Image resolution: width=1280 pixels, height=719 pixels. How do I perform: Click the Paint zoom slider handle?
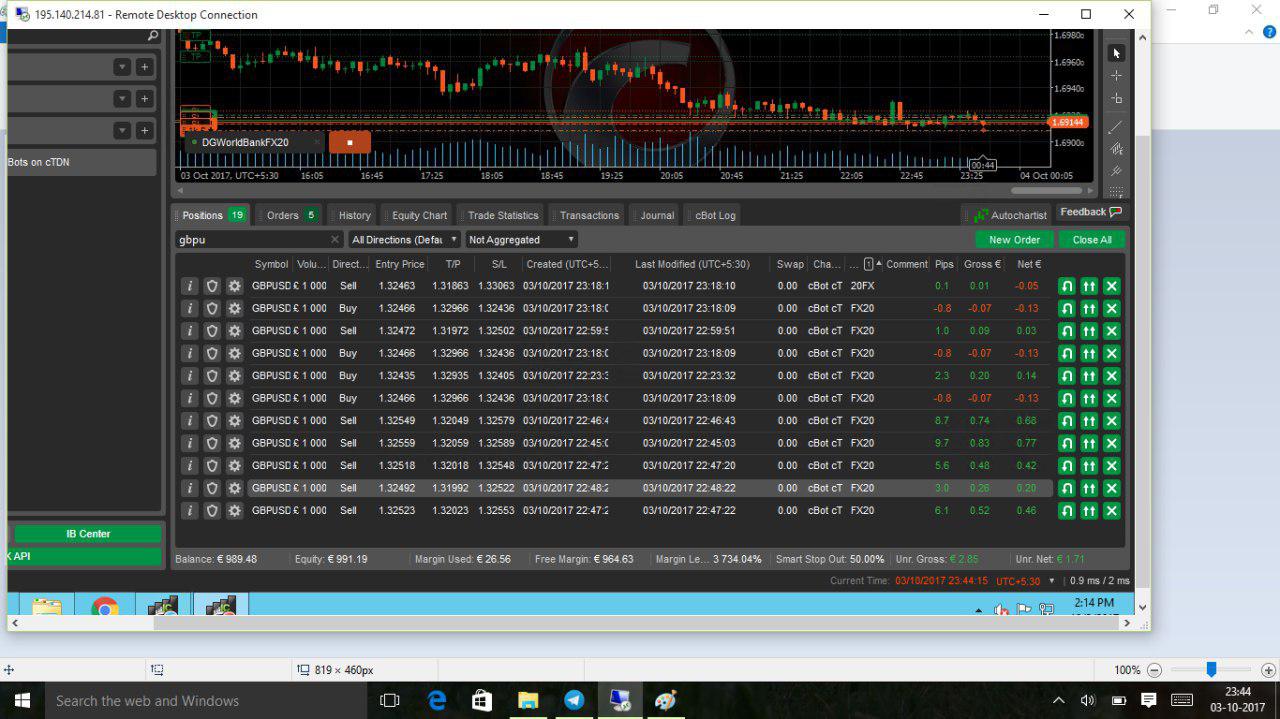[x=1211, y=670]
